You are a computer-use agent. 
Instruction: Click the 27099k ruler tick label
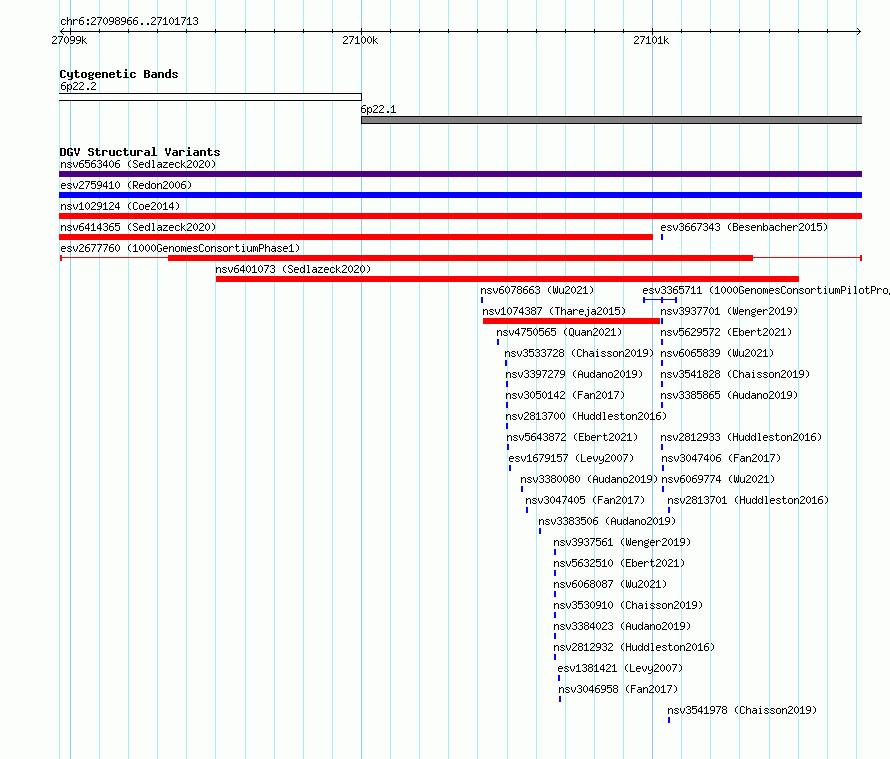(x=69, y=40)
